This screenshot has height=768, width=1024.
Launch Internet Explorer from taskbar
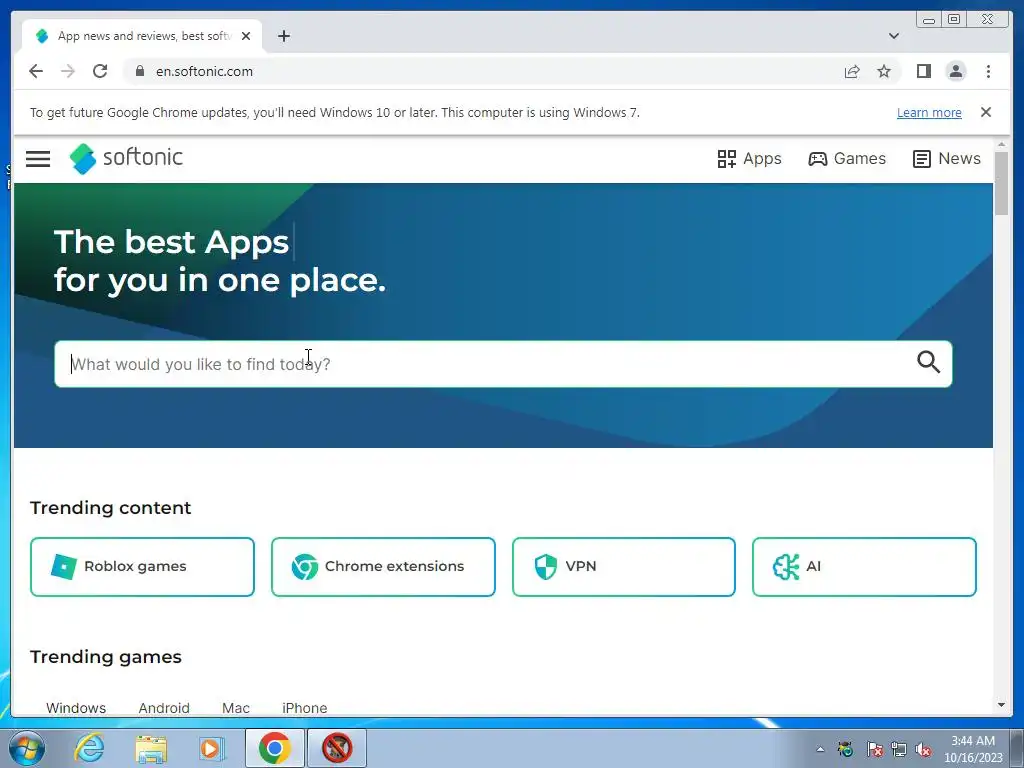[x=89, y=748]
